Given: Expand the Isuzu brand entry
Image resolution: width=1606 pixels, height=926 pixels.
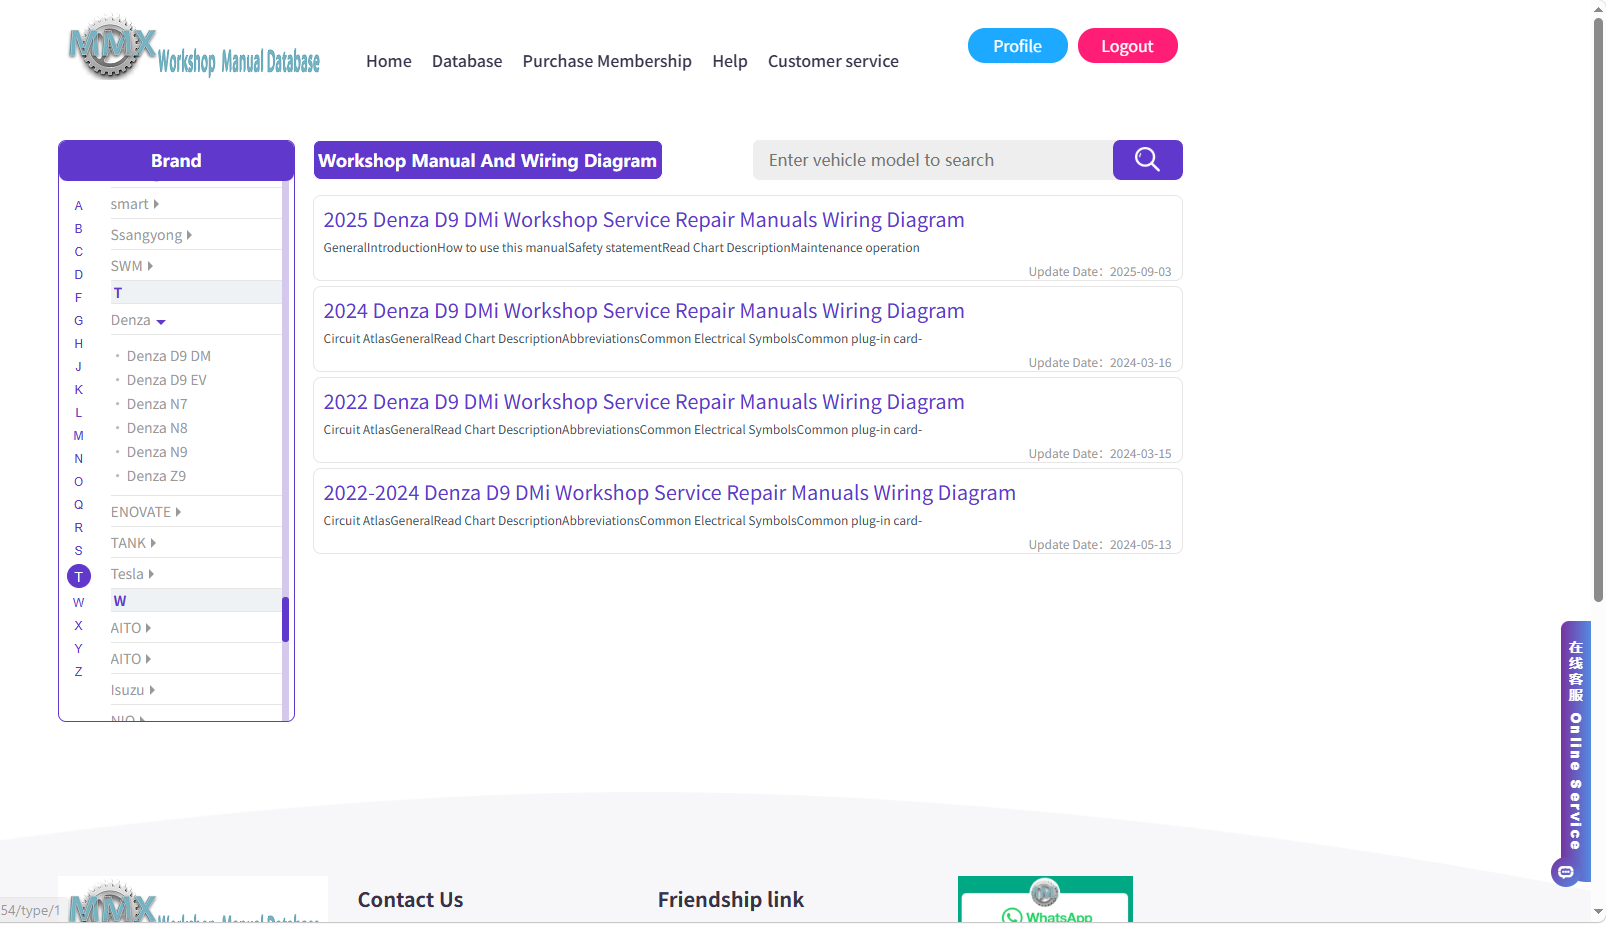Looking at the screenshot, I should coord(133,690).
